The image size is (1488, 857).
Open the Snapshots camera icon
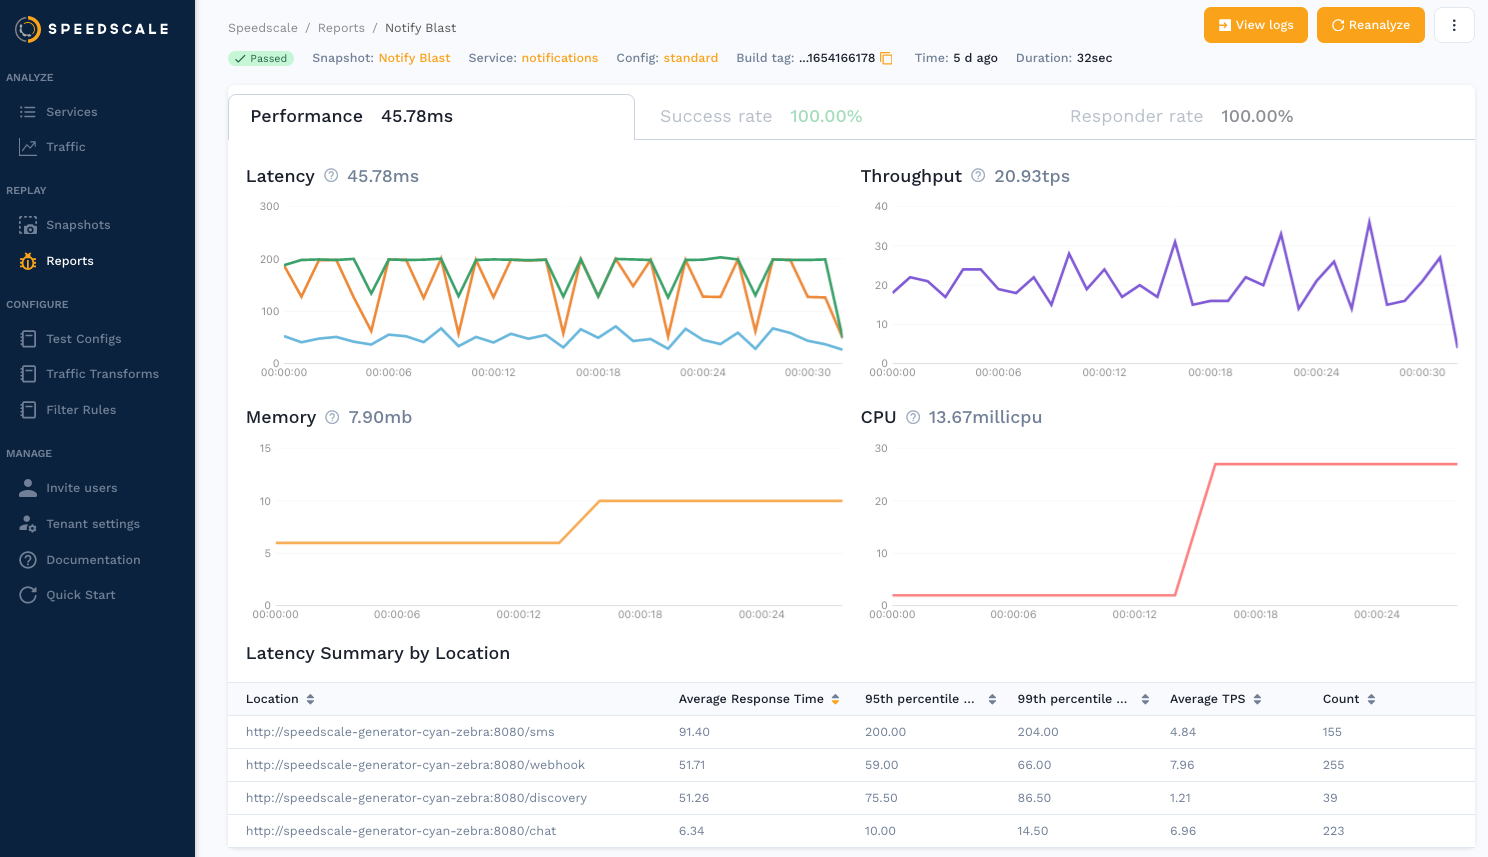[x=28, y=225]
